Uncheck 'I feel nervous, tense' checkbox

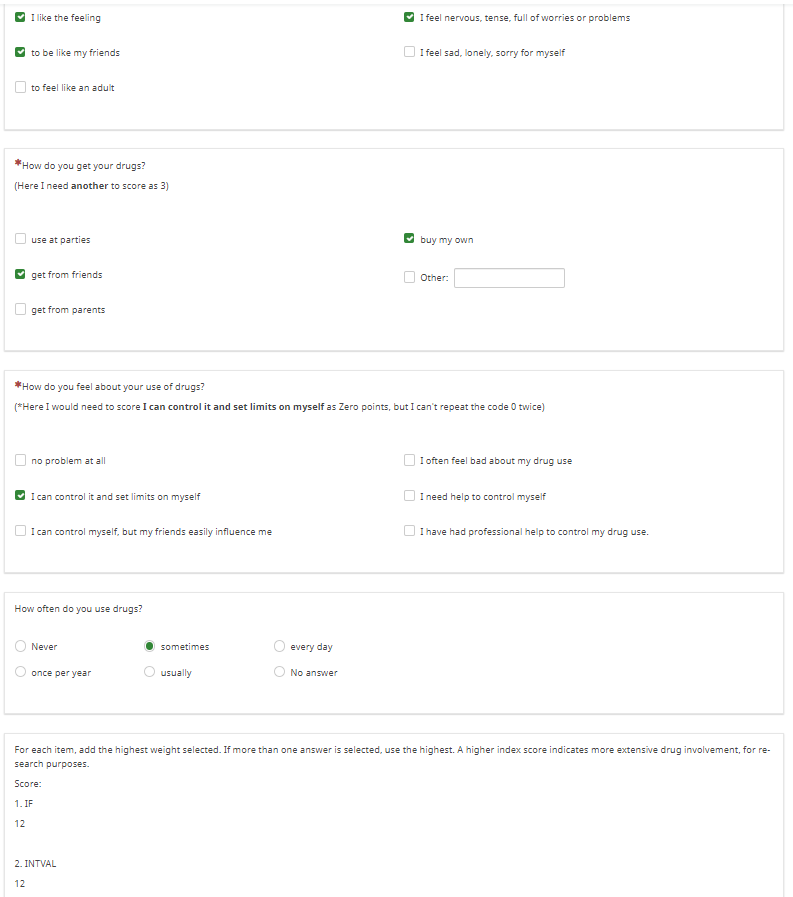410,17
